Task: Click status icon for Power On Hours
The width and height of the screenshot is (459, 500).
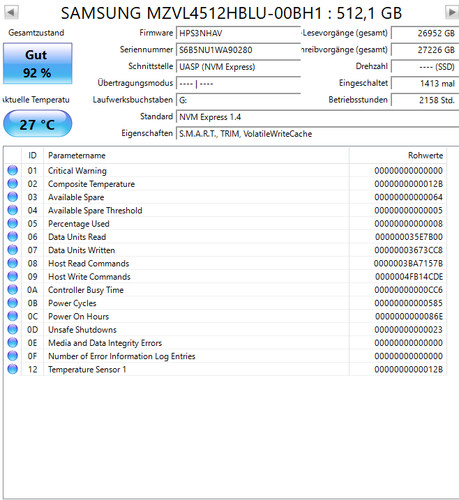Action: click(x=13, y=316)
